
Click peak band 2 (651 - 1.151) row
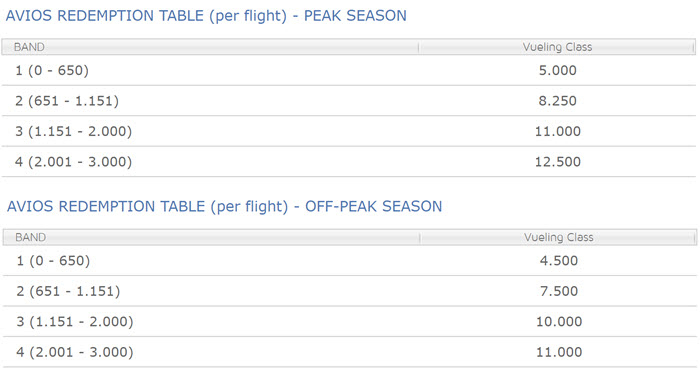pos(349,101)
